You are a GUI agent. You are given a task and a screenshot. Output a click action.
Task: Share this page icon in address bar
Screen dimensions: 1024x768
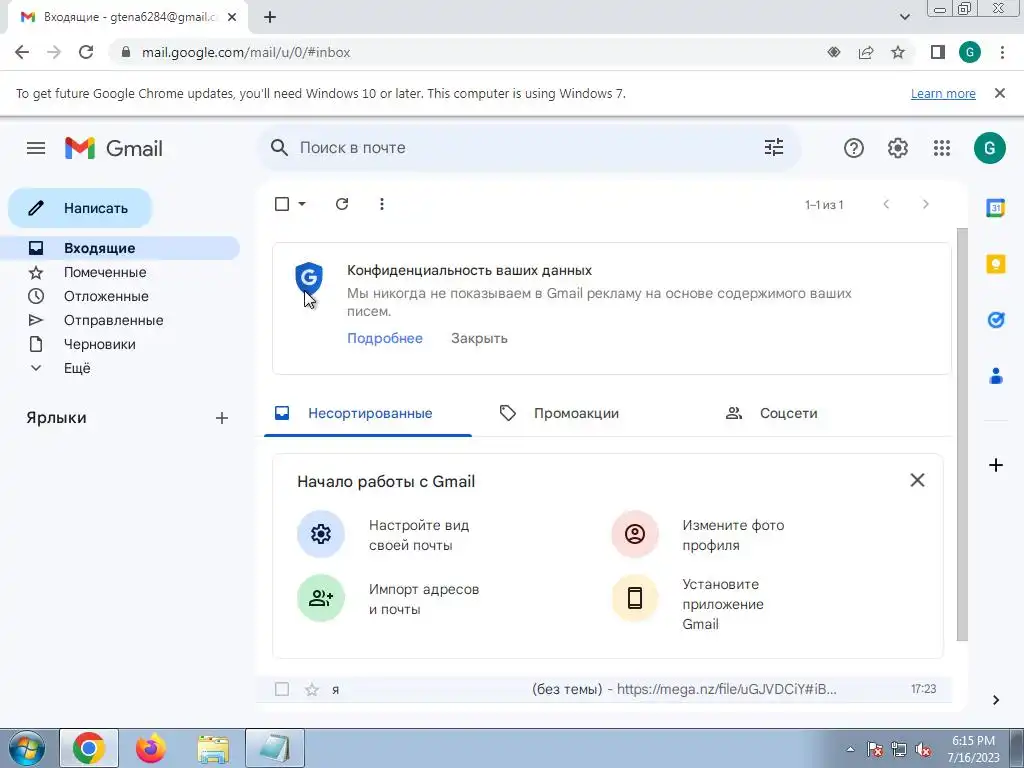coord(866,52)
